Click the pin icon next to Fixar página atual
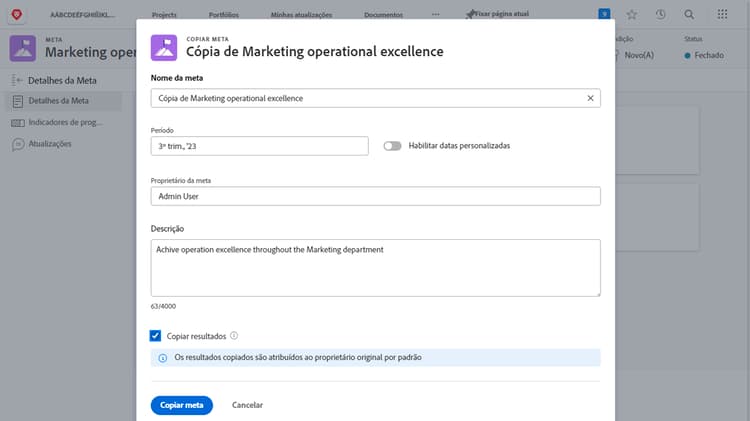750x421 pixels. click(470, 14)
